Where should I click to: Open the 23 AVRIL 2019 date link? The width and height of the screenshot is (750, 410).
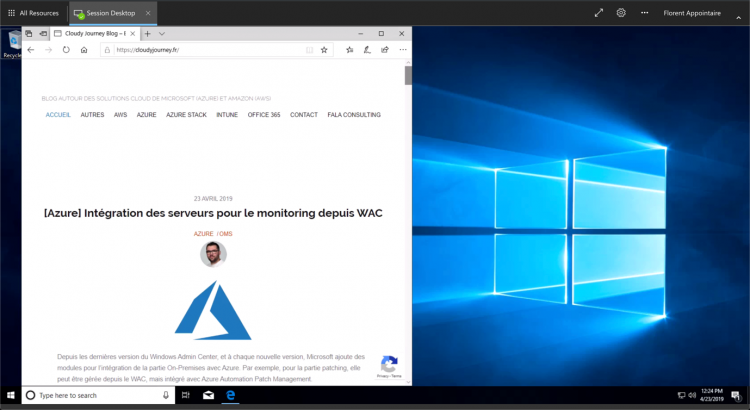(213, 199)
